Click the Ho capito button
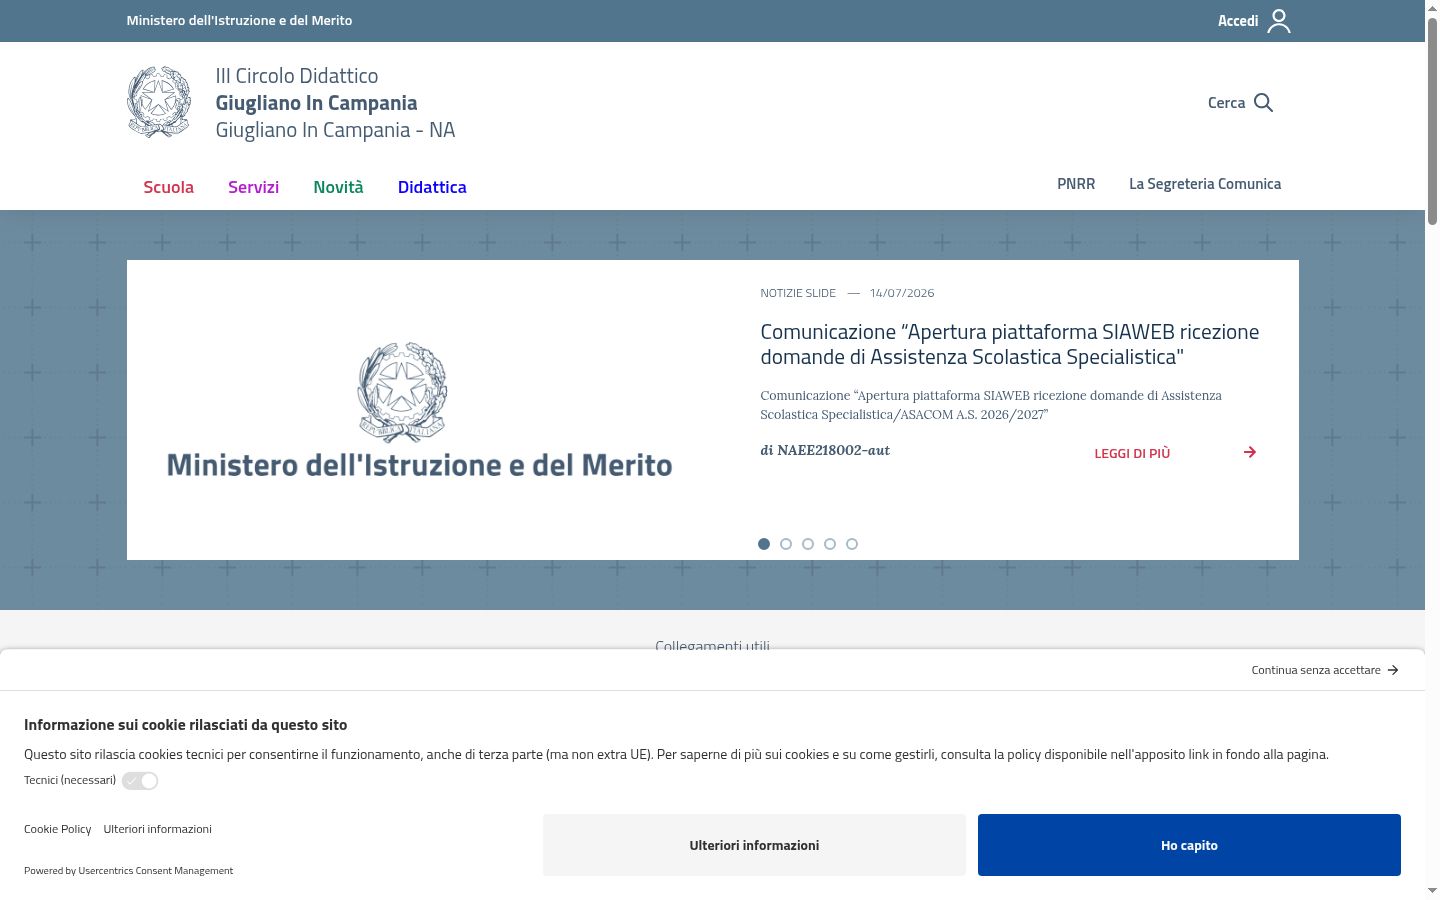The height and width of the screenshot is (900, 1440). (x=1189, y=845)
